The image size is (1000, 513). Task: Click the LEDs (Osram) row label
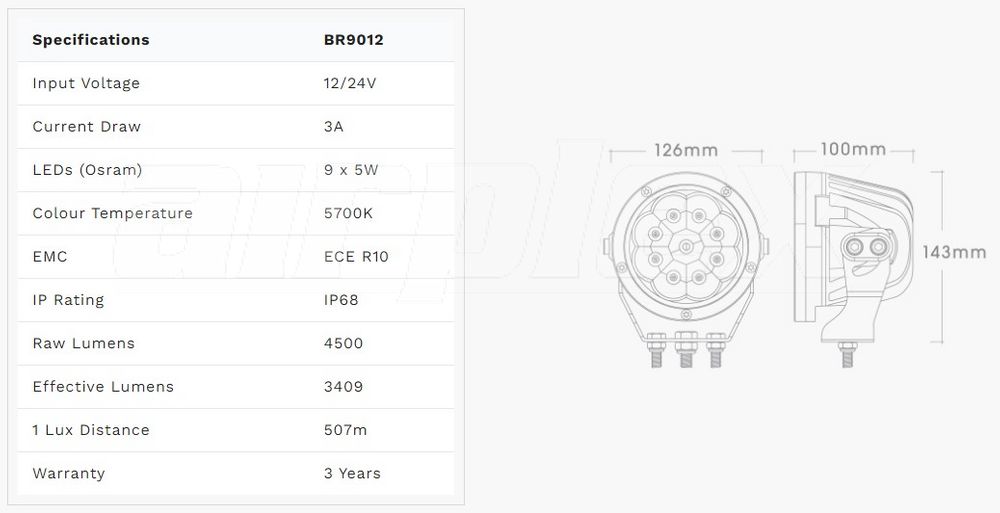tap(87, 170)
